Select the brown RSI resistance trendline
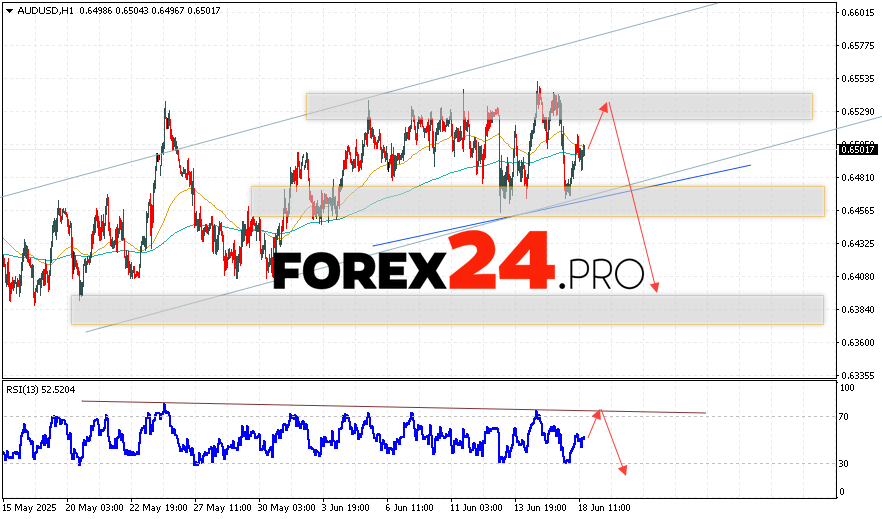The image size is (882, 519). pos(400,407)
